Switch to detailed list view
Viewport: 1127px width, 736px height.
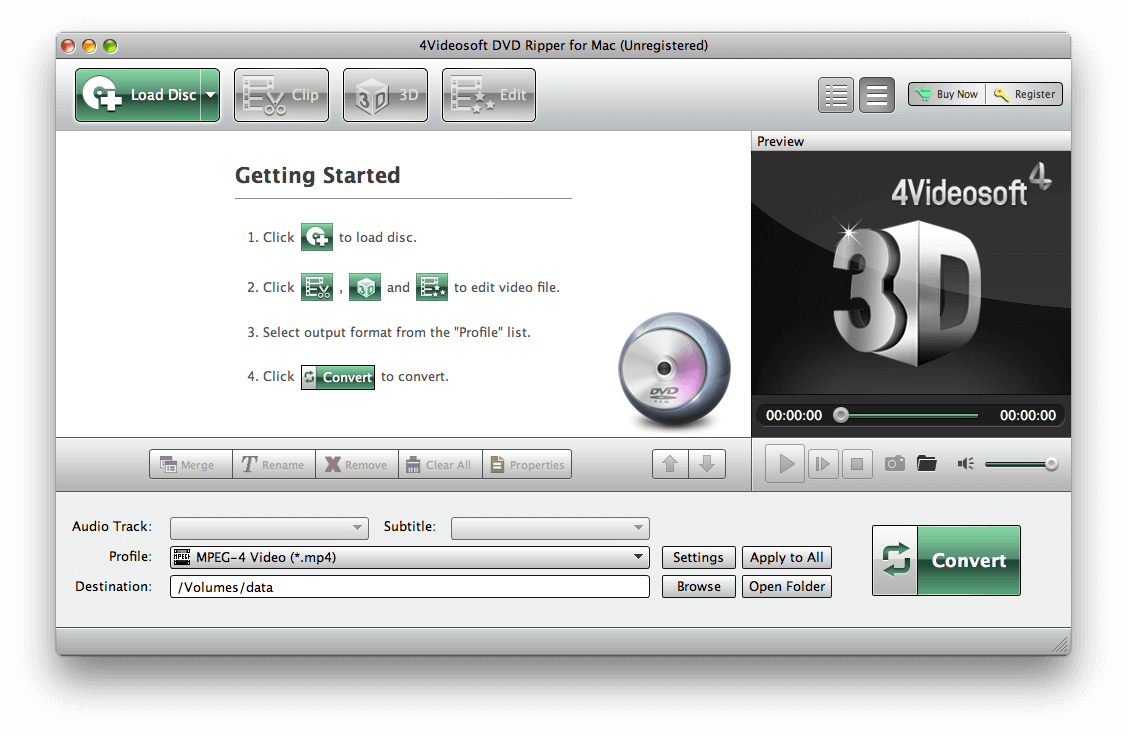[836, 95]
